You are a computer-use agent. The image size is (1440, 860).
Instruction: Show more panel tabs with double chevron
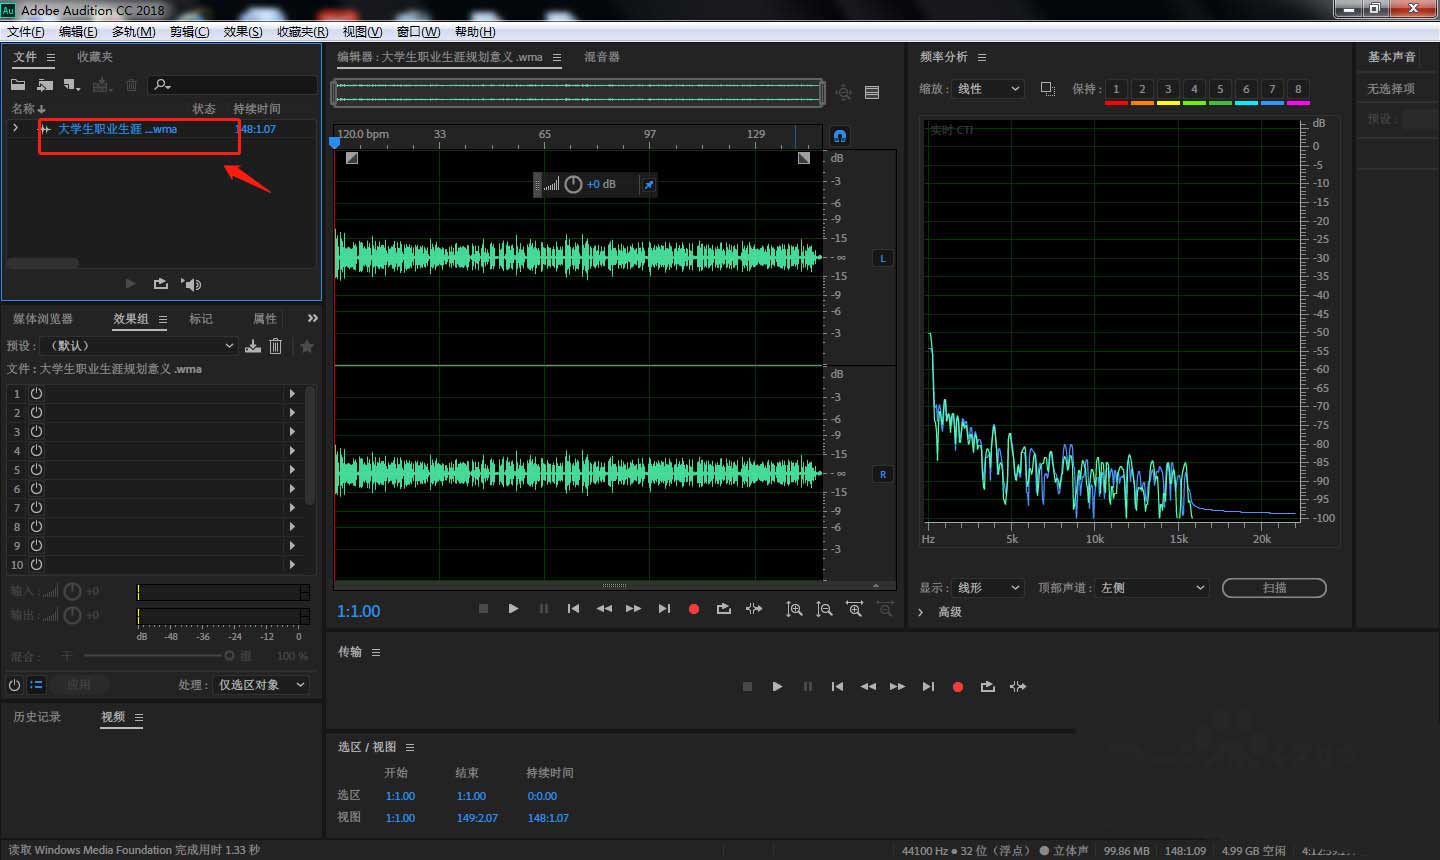tap(312, 319)
